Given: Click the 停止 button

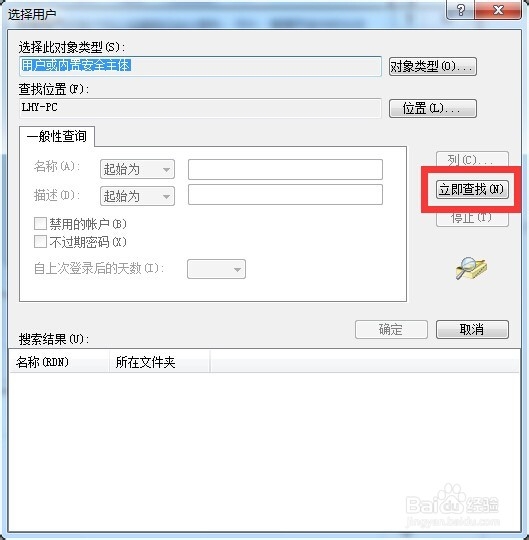Looking at the screenshot, I should pos(472,218).
